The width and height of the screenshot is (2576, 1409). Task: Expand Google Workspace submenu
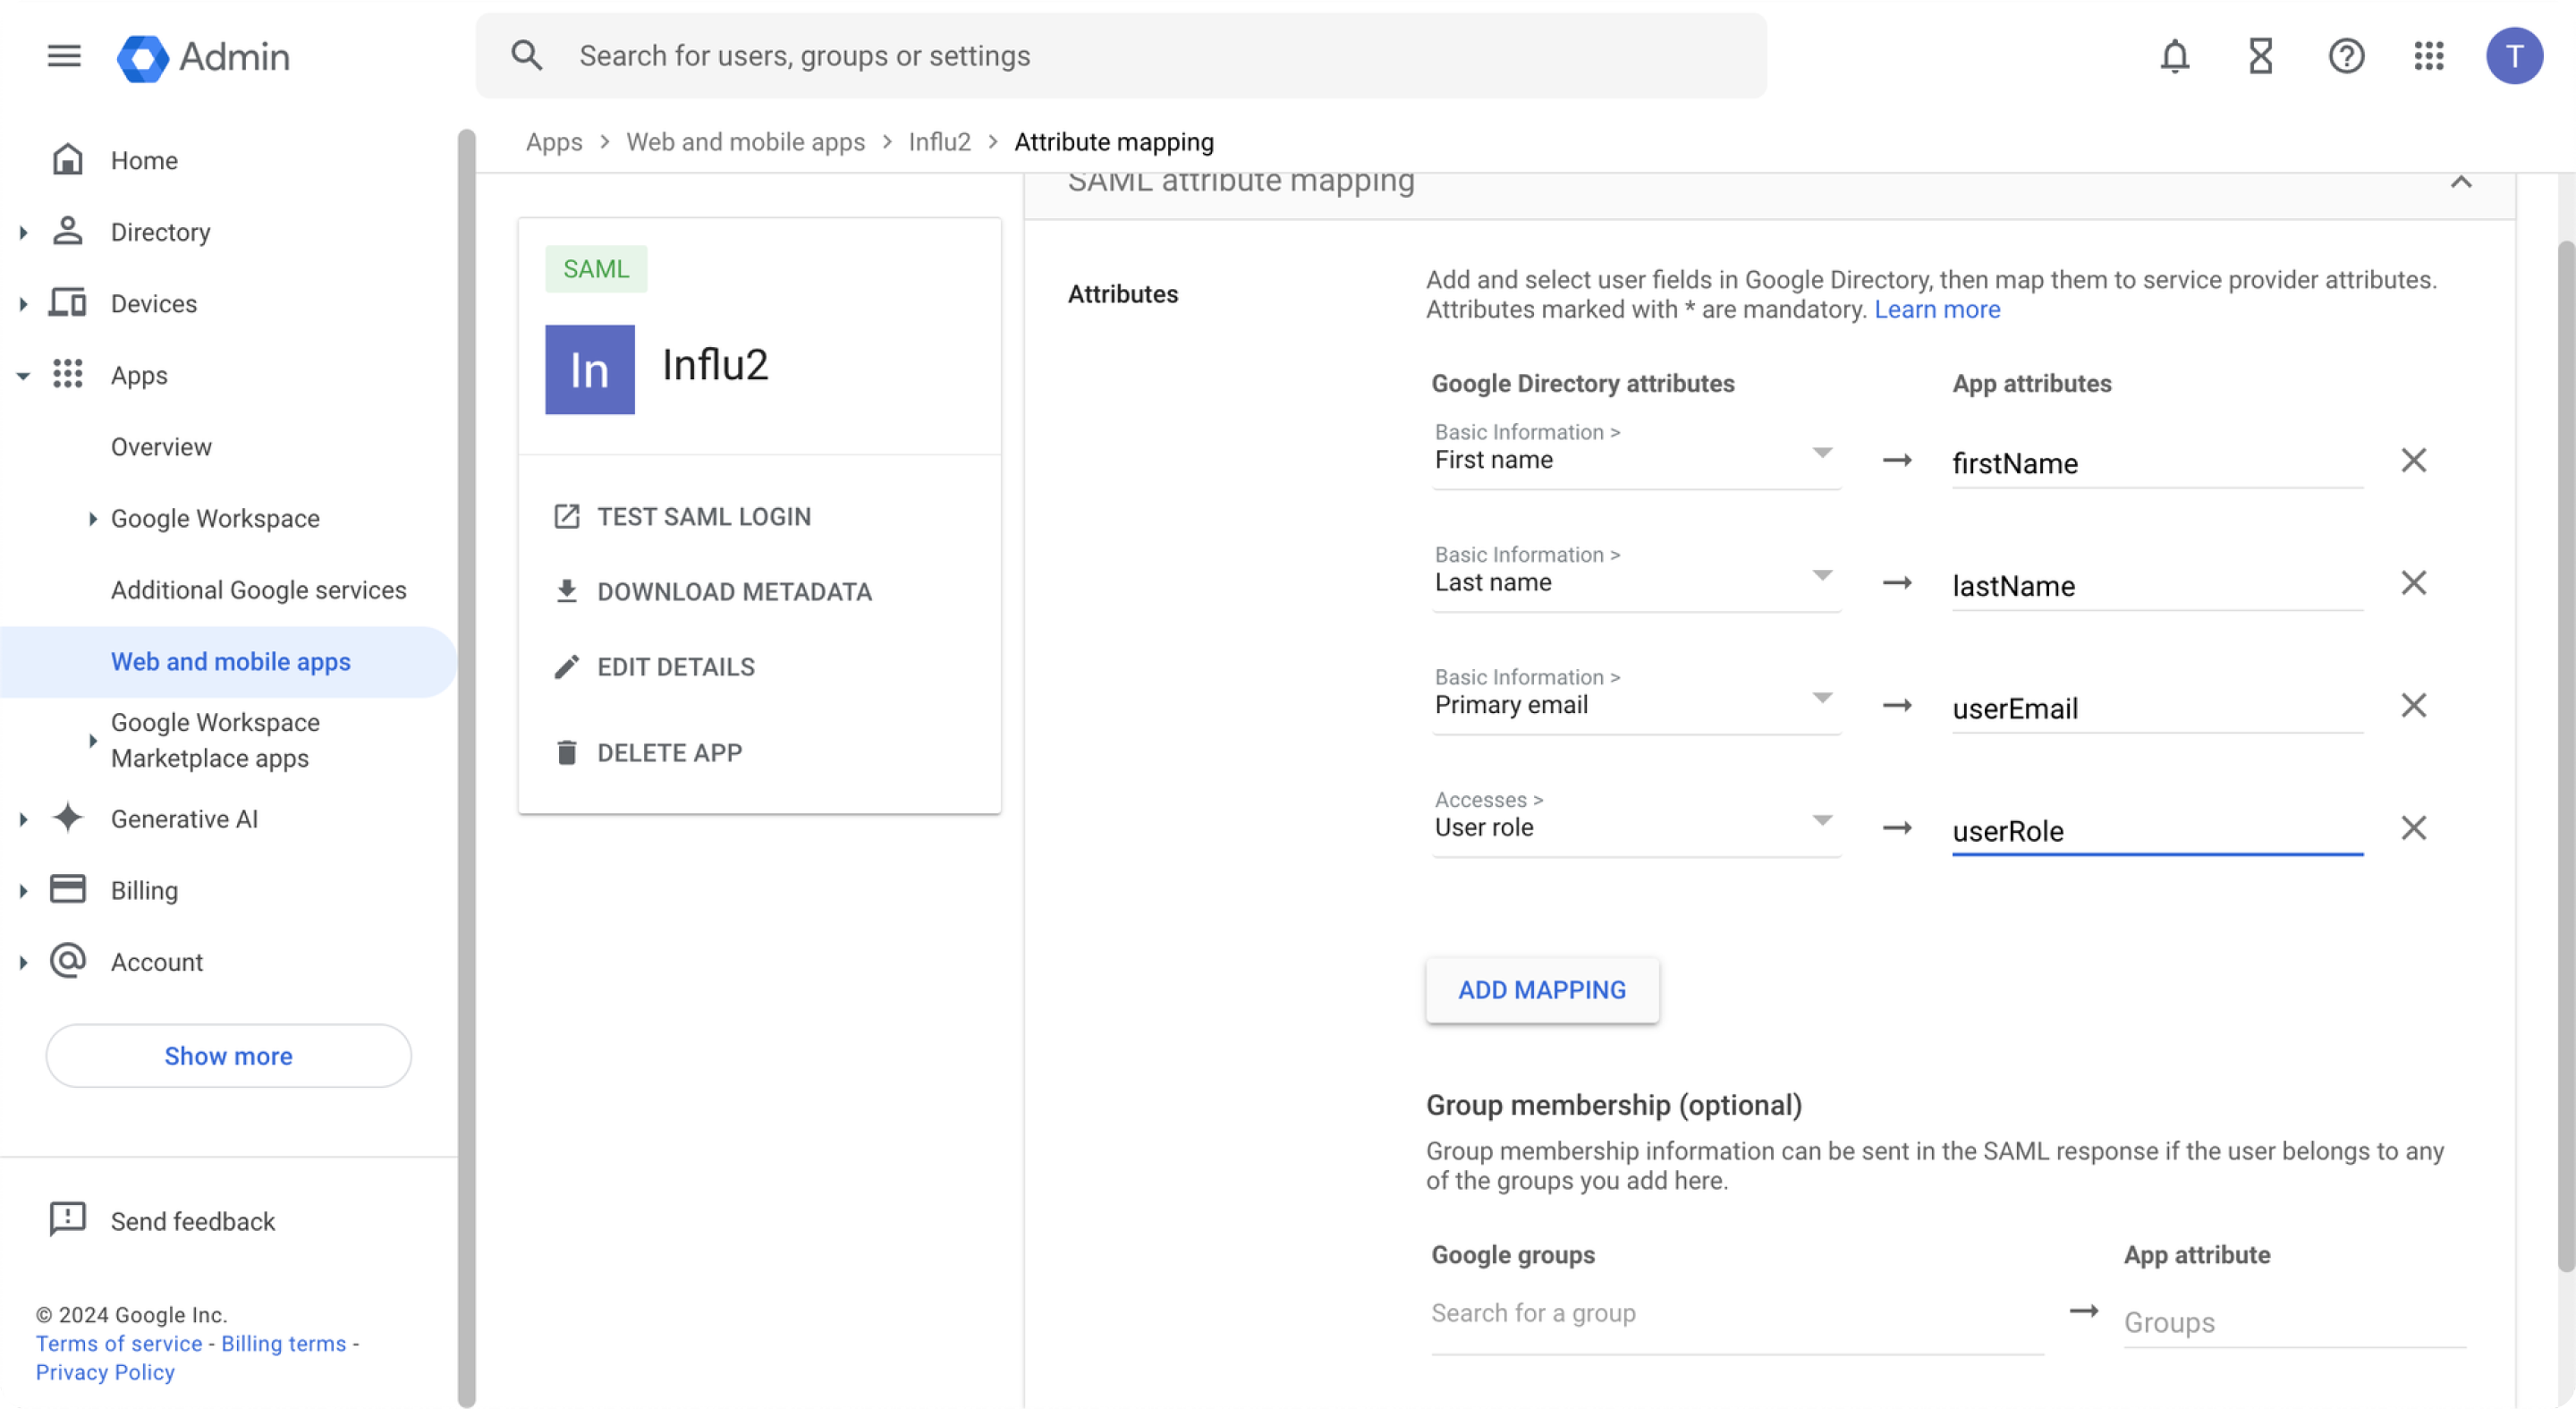click(x=92, y=518)
